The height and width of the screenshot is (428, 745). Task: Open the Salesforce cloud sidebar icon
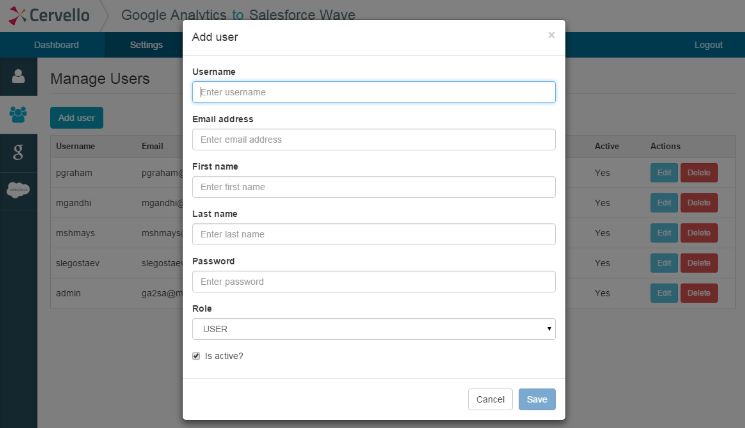(18, 190)
